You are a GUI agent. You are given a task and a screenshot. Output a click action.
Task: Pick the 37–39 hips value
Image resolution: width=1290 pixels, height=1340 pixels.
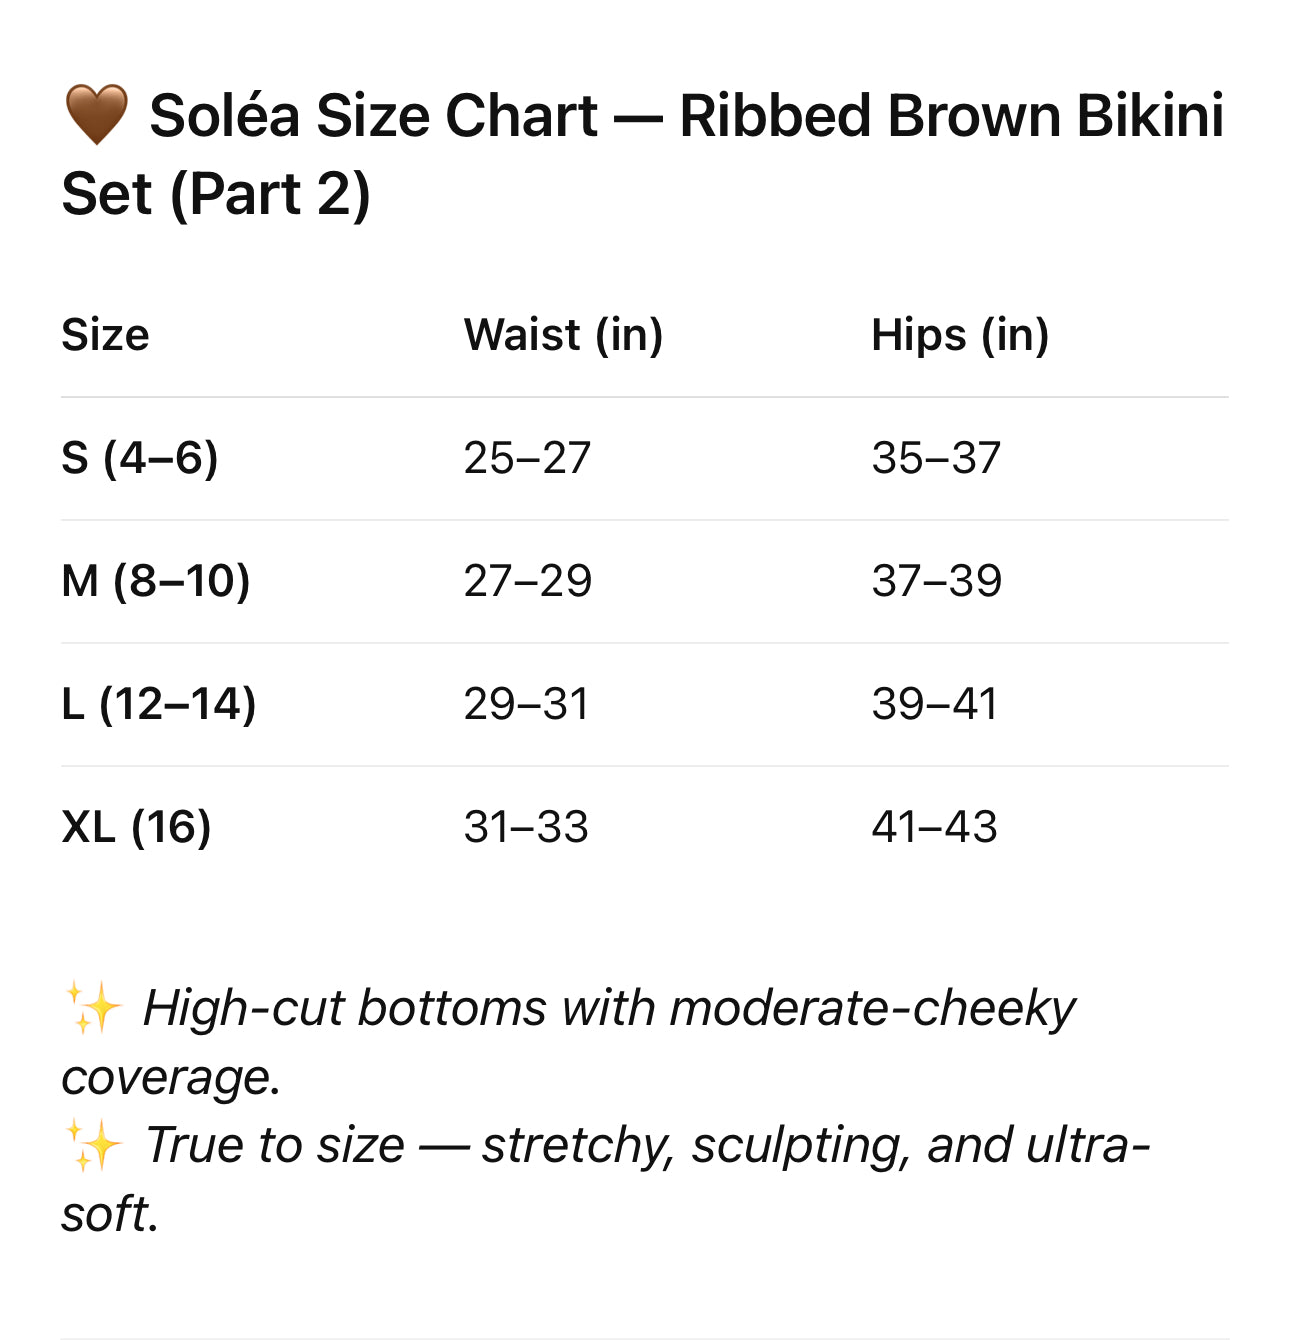[x=936, y=581]
